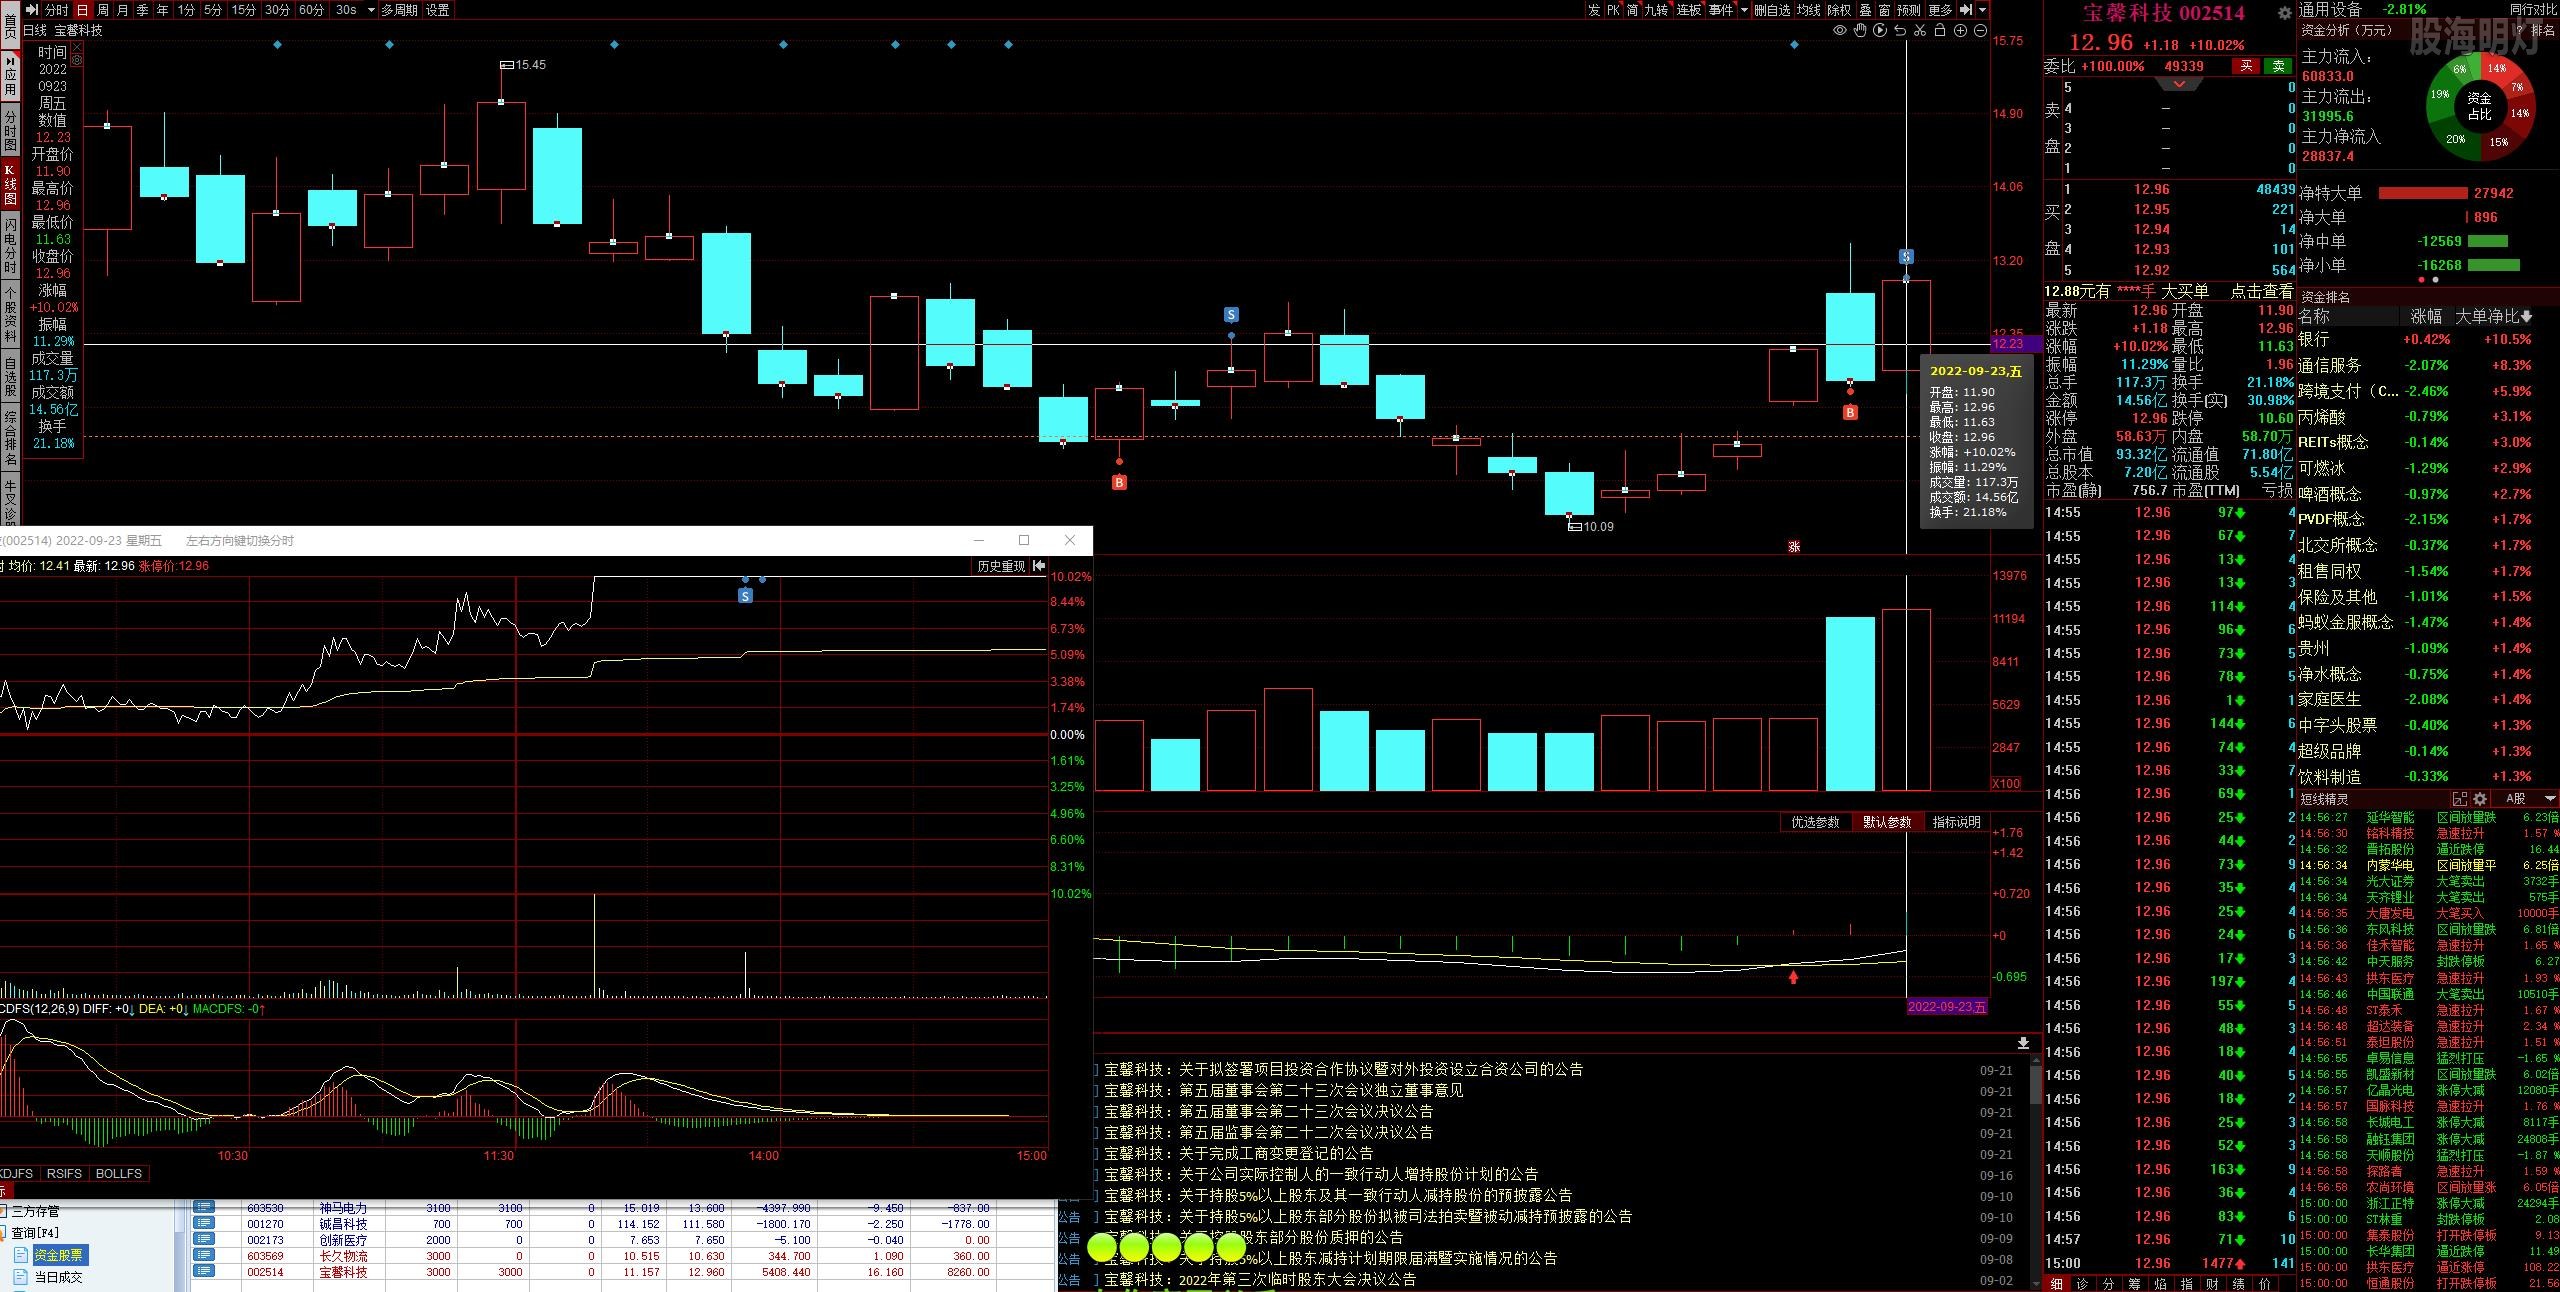Pop out the 短线精灵 panel icon
The height and width of the screenshot is (1292, 2560).
coord(2460,799)
